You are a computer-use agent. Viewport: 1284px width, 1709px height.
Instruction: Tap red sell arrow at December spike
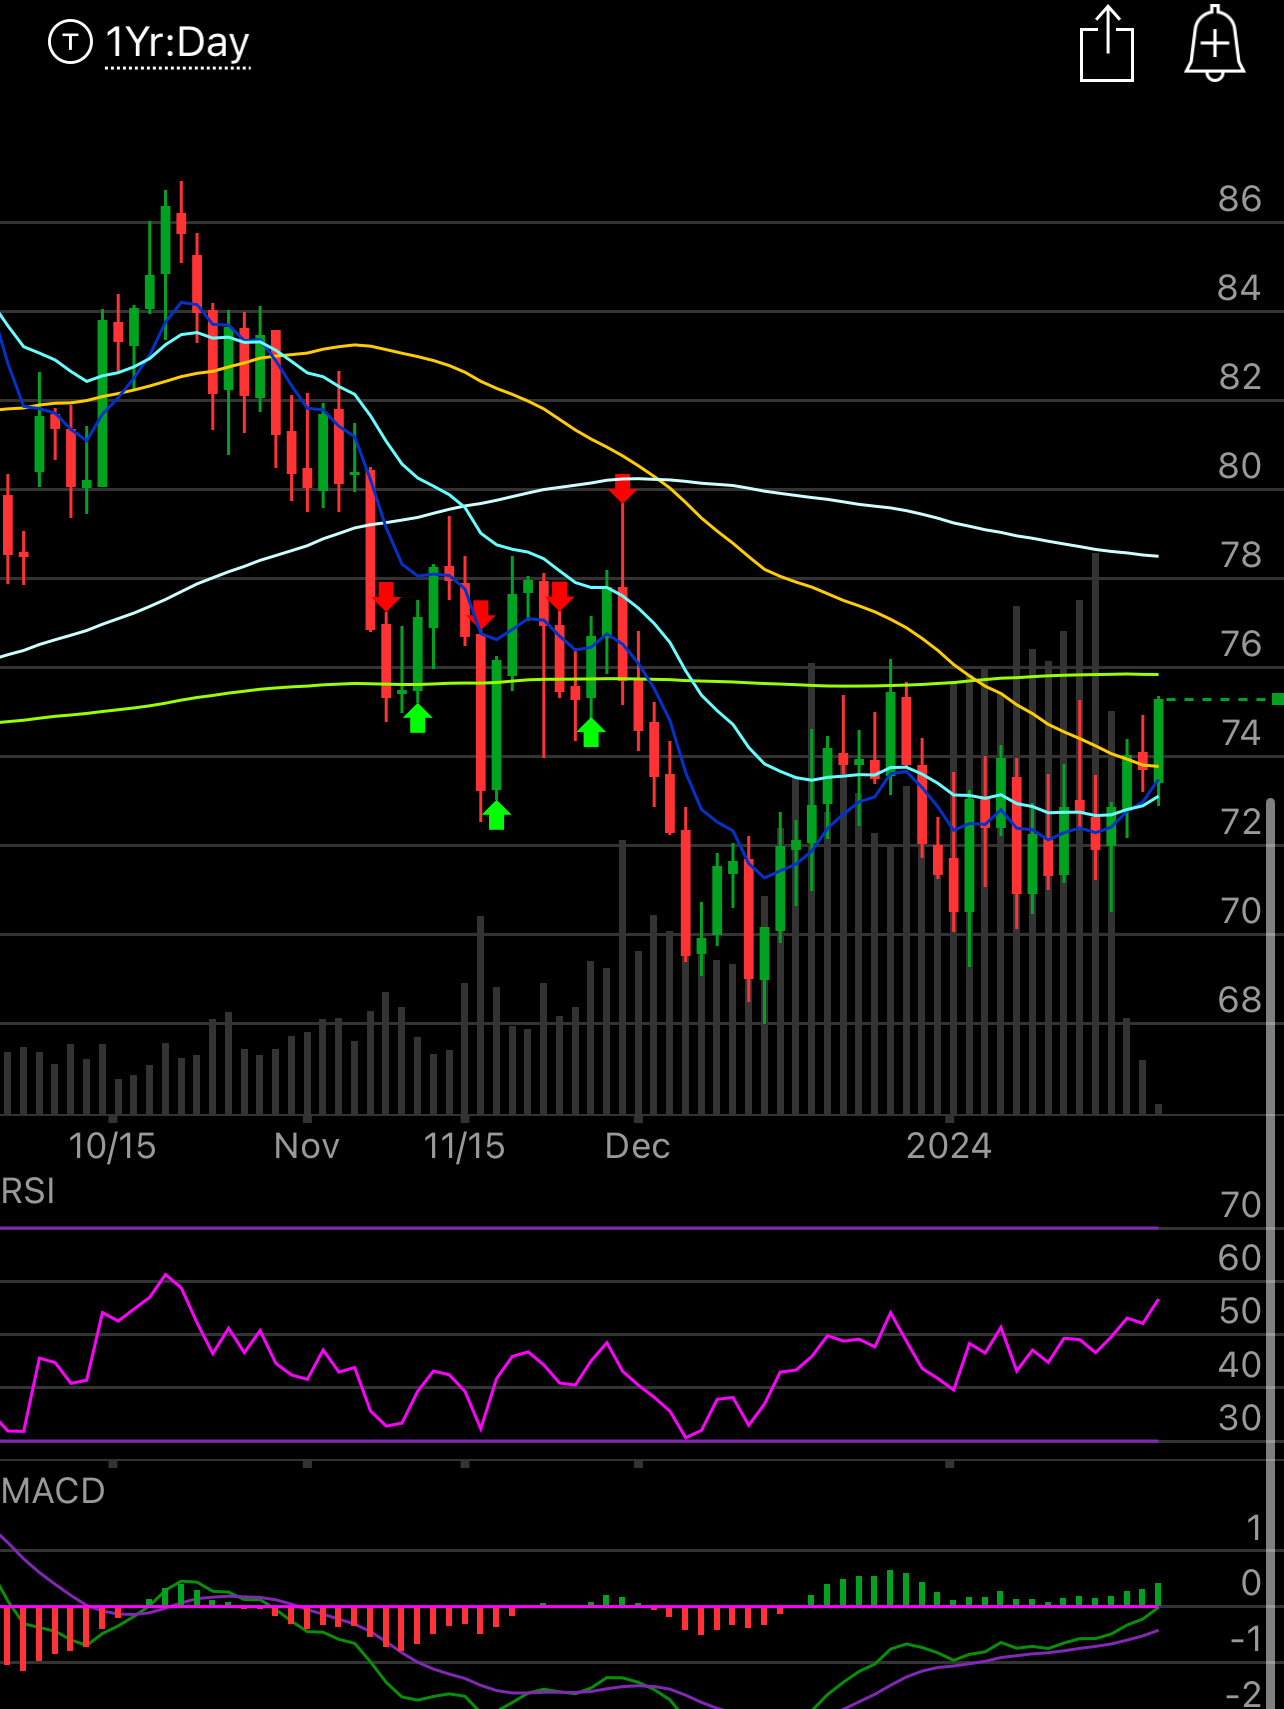623,489
